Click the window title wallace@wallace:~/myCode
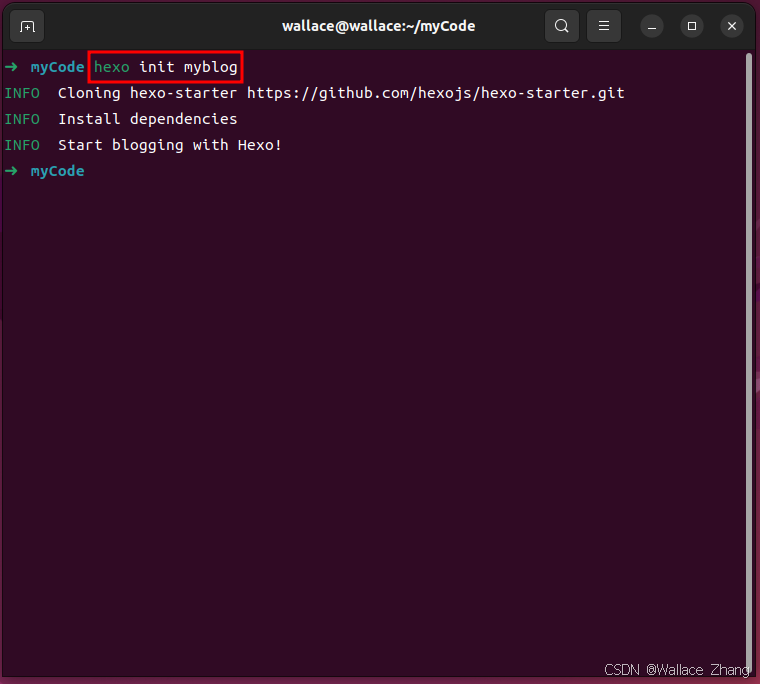The width and height of the screenshot is (760, 684). [x=379, y=26]
